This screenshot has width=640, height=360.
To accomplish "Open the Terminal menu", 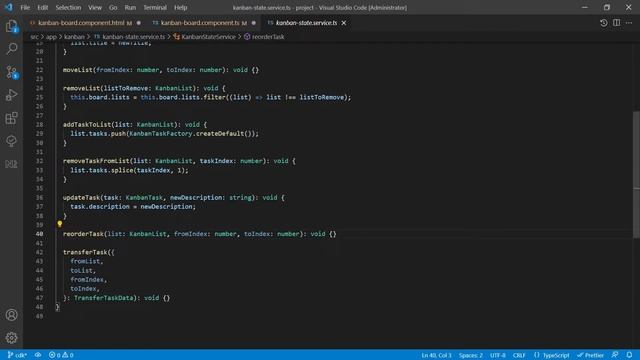I will coord(155,7).
